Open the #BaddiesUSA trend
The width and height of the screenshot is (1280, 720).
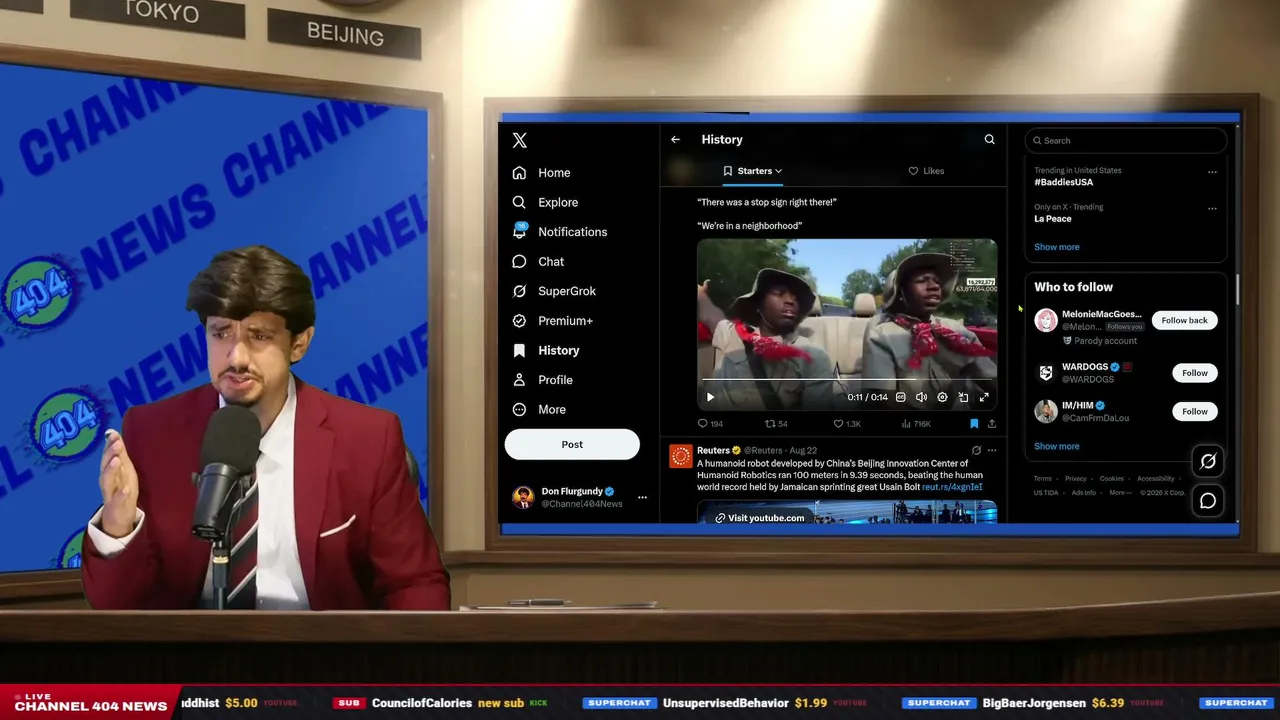click(1064, 183)
